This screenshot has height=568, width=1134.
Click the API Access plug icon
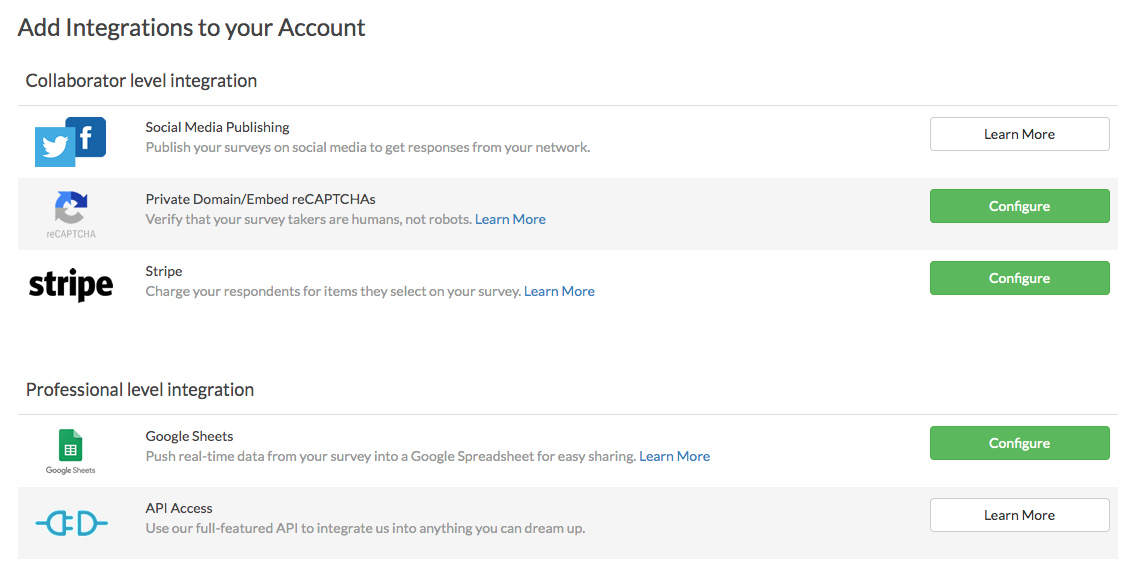coord(71,522)
